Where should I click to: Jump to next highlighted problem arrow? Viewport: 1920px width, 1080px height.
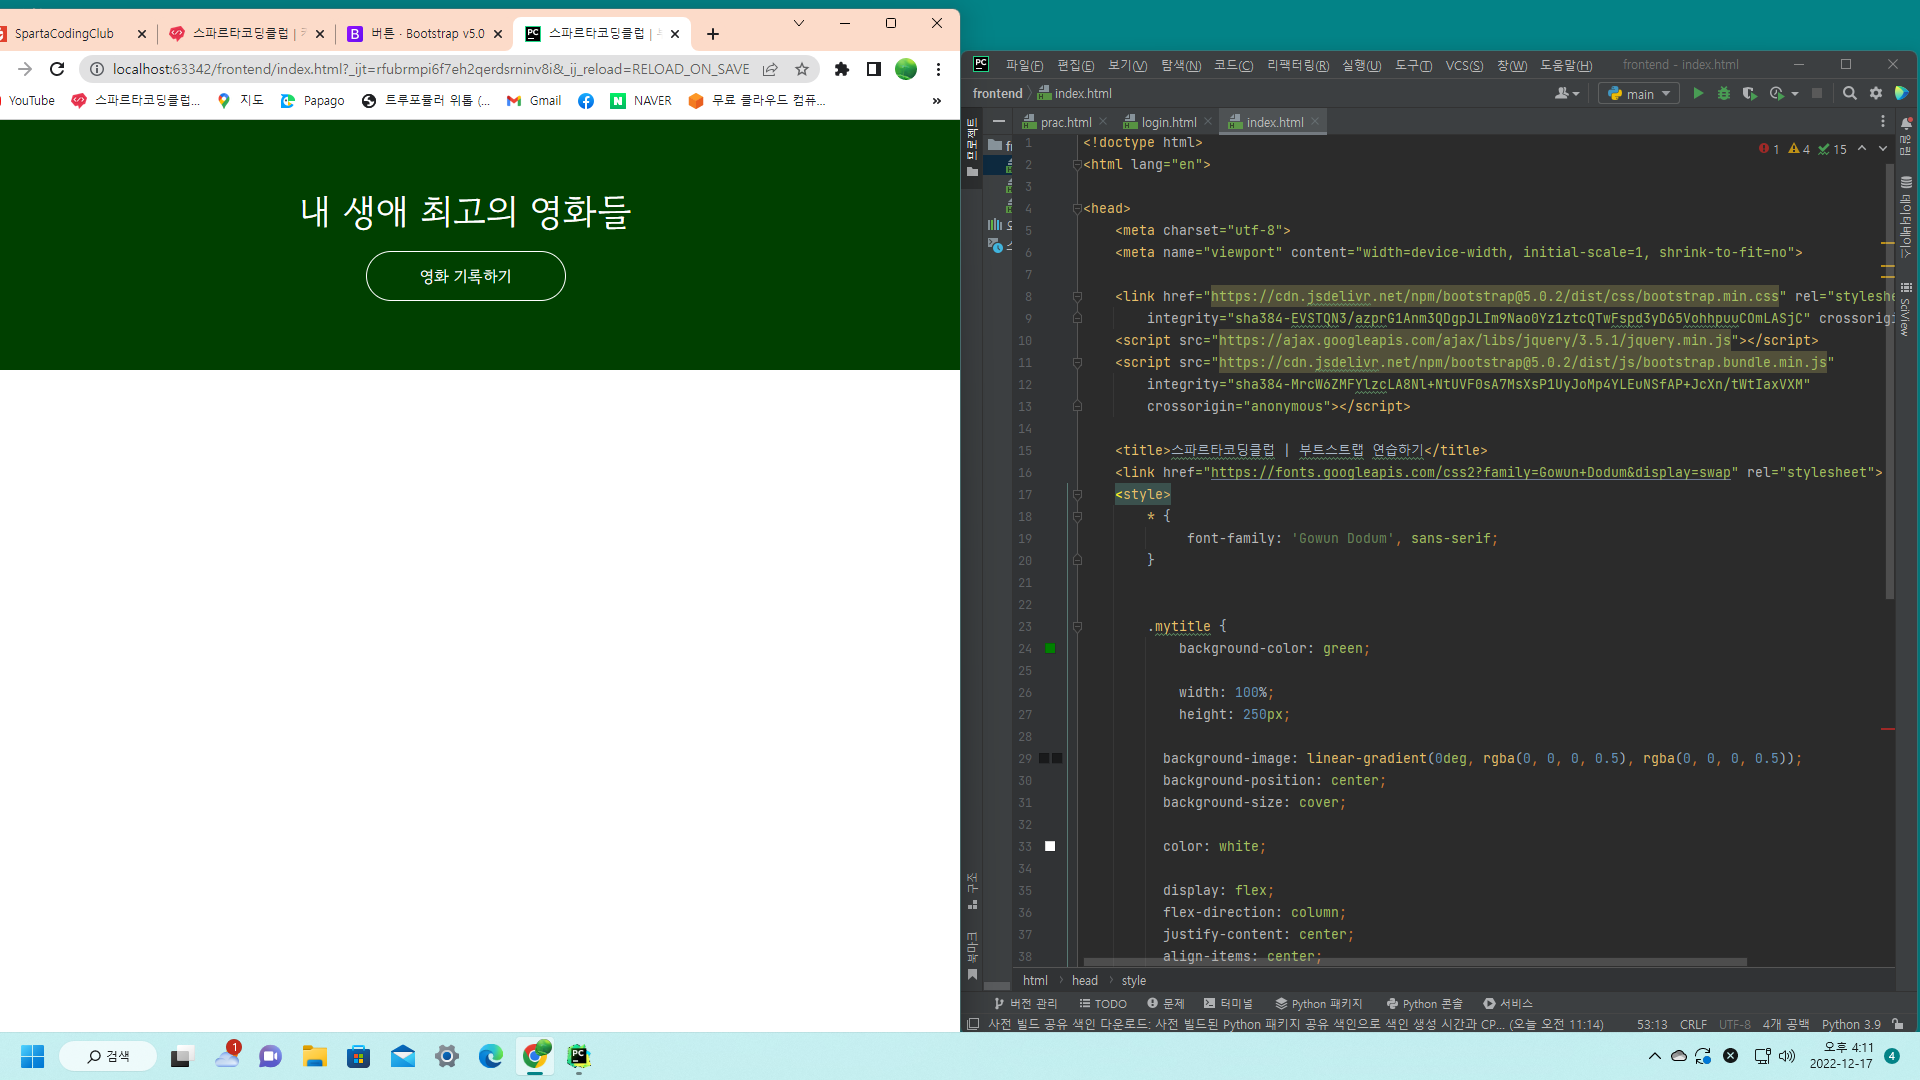[1883, 149]
